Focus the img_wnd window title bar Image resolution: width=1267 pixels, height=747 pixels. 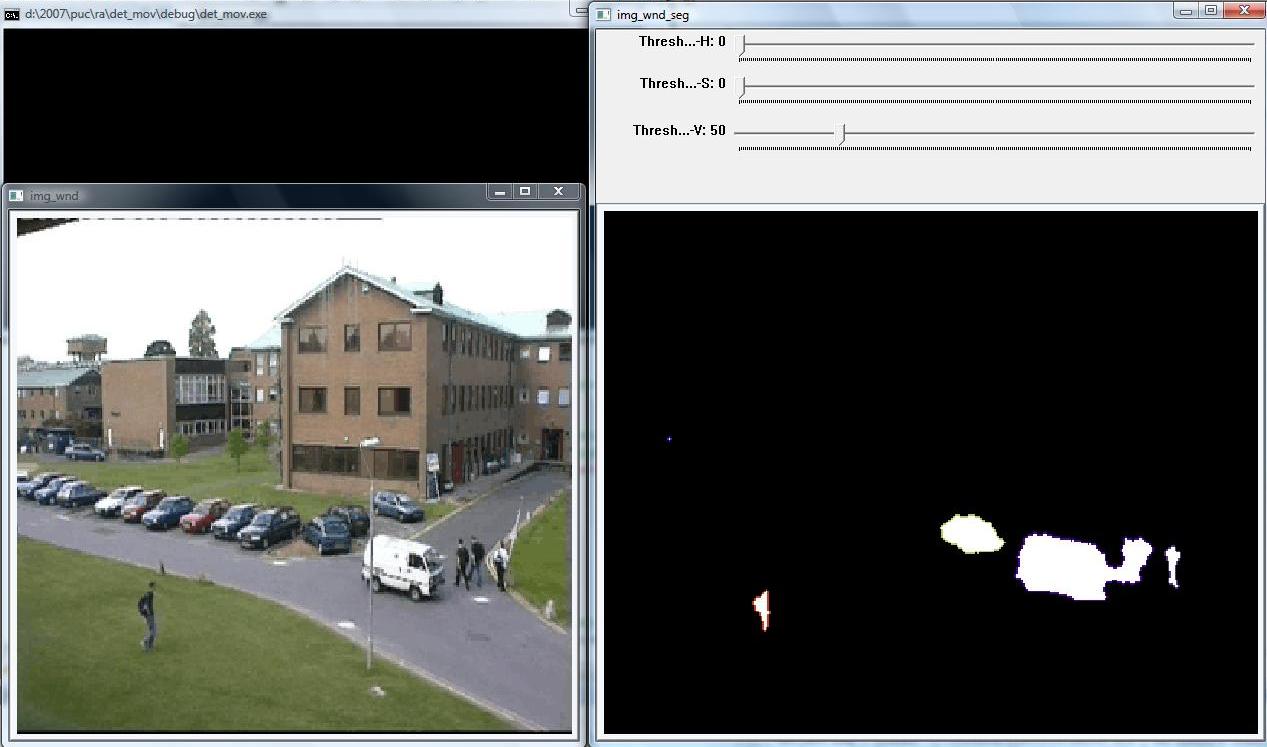pos(250,195)
